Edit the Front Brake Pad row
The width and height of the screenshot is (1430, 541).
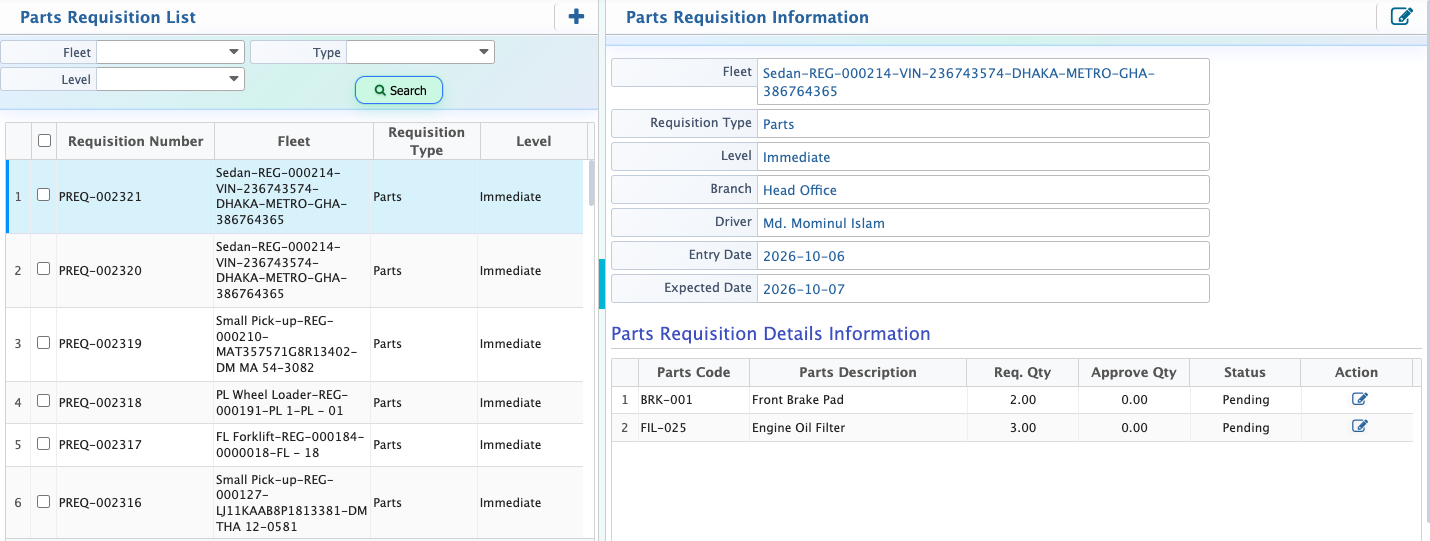[1359, 399]
